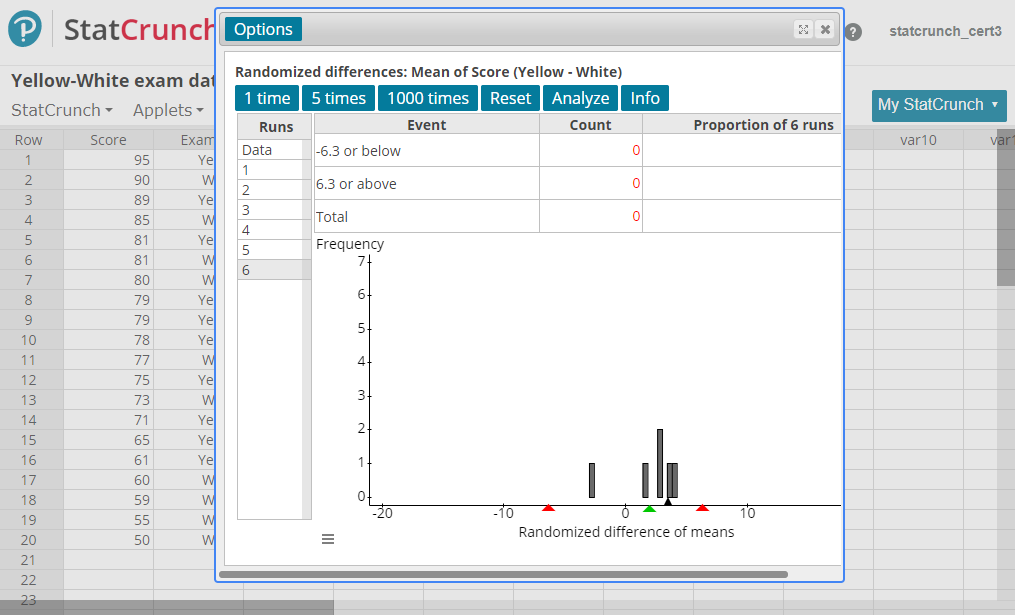This screenshot has height=615, width=1015.
Task: Click the green triangle marker on the axis
Action: pyautogui.click(x=649, y=509)
